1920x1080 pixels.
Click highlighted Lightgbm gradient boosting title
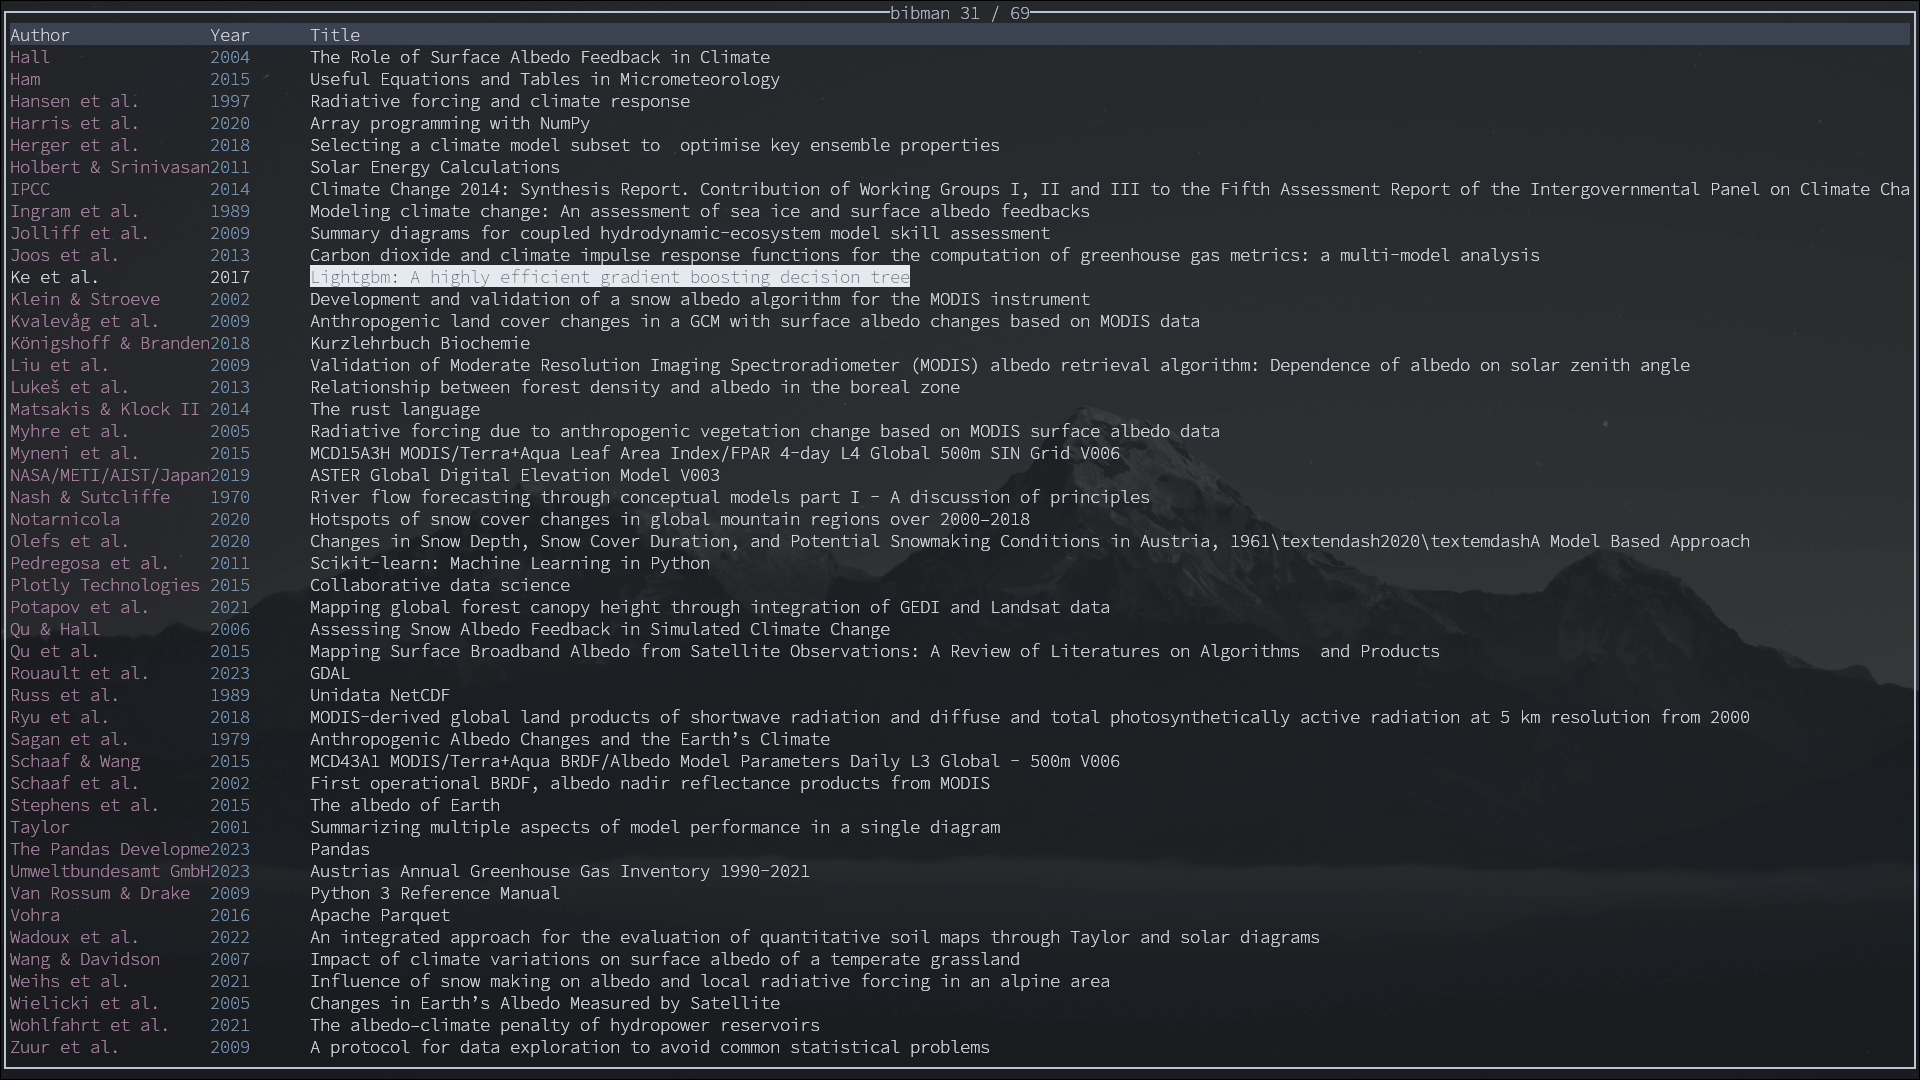pyautogui.click(x=609, y=277)
